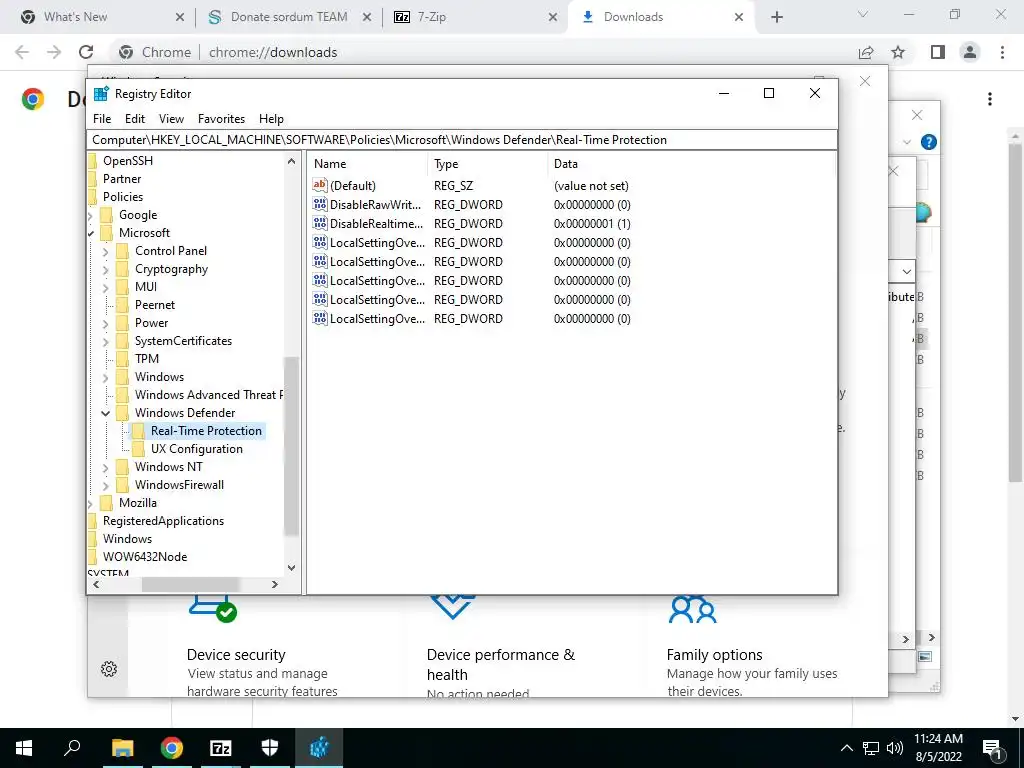The height and width of the screenshot is (768, 1024).
Task: Open the Favorites menu in Registry Editor
Action: pyautogui.click(x=221, y=119)
